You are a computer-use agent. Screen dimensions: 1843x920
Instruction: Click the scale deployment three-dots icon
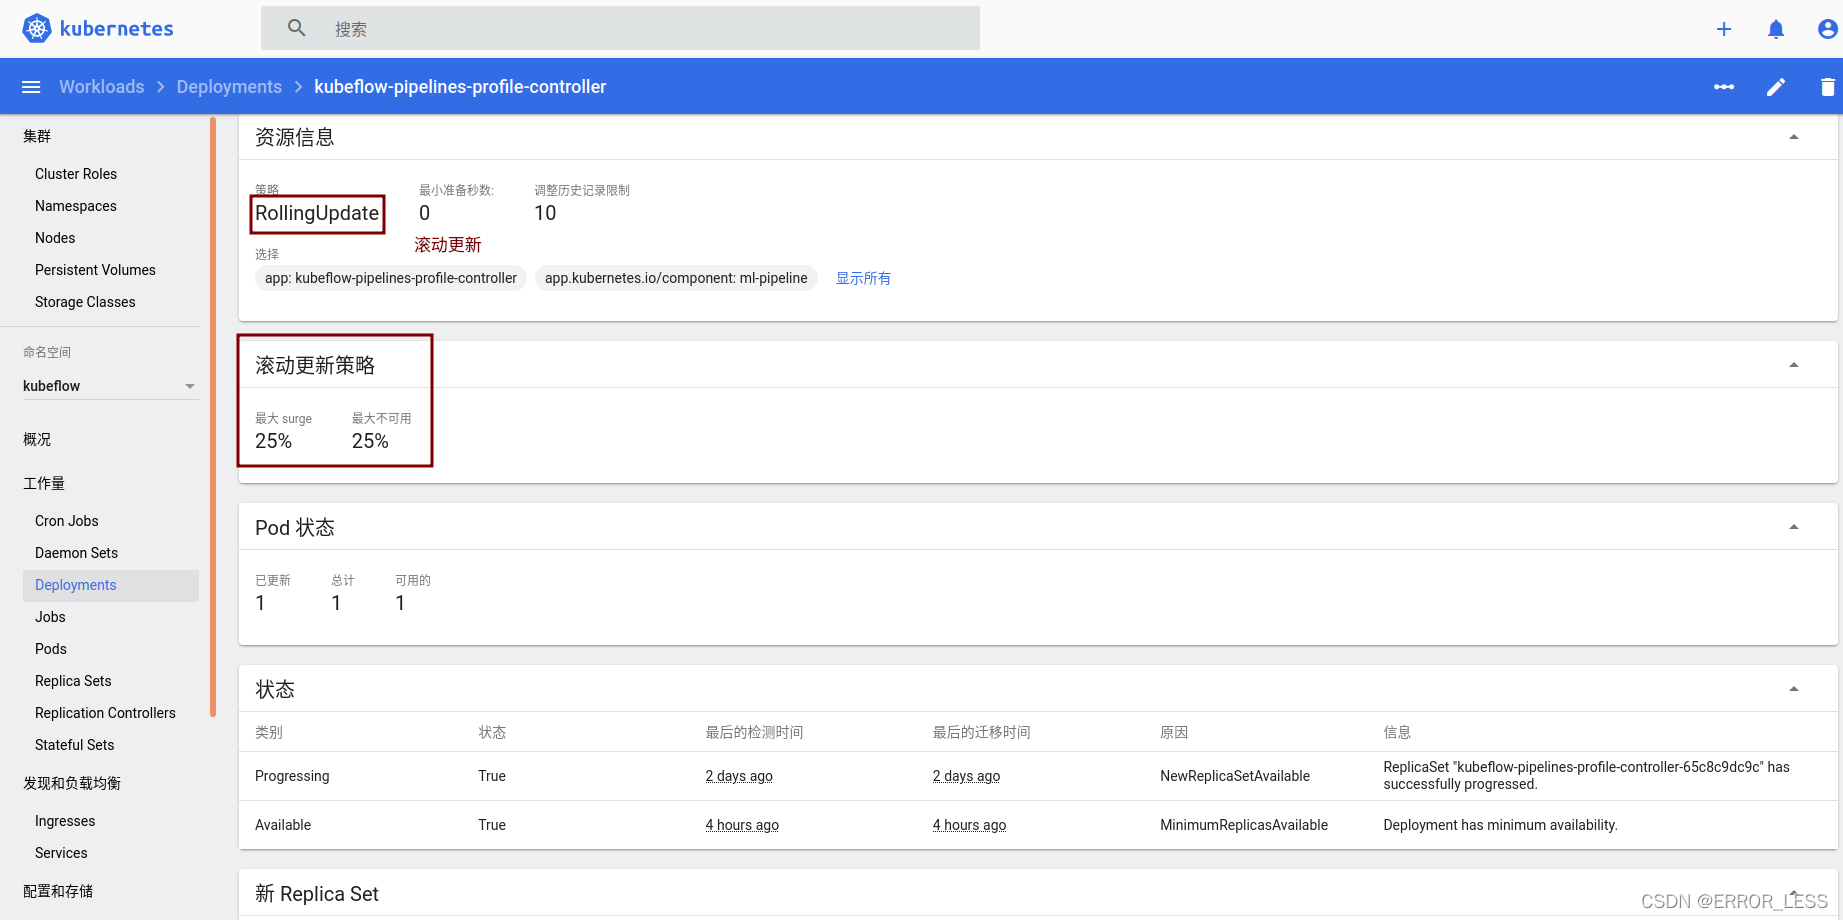pos(1724,87)
